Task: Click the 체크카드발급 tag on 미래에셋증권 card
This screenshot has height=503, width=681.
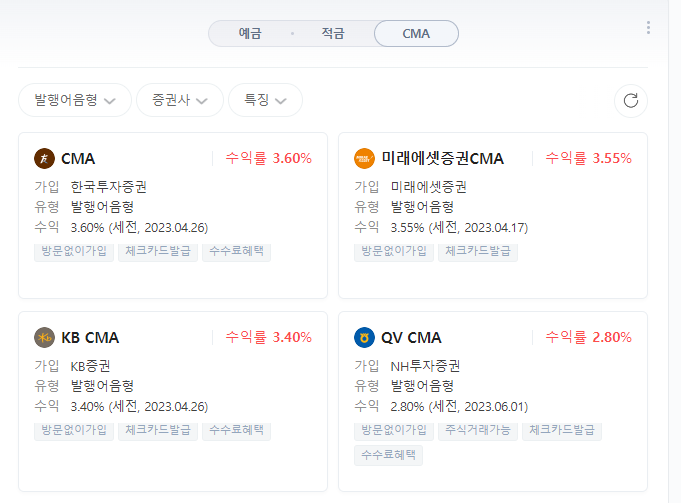Action: [x=478, y=251]
